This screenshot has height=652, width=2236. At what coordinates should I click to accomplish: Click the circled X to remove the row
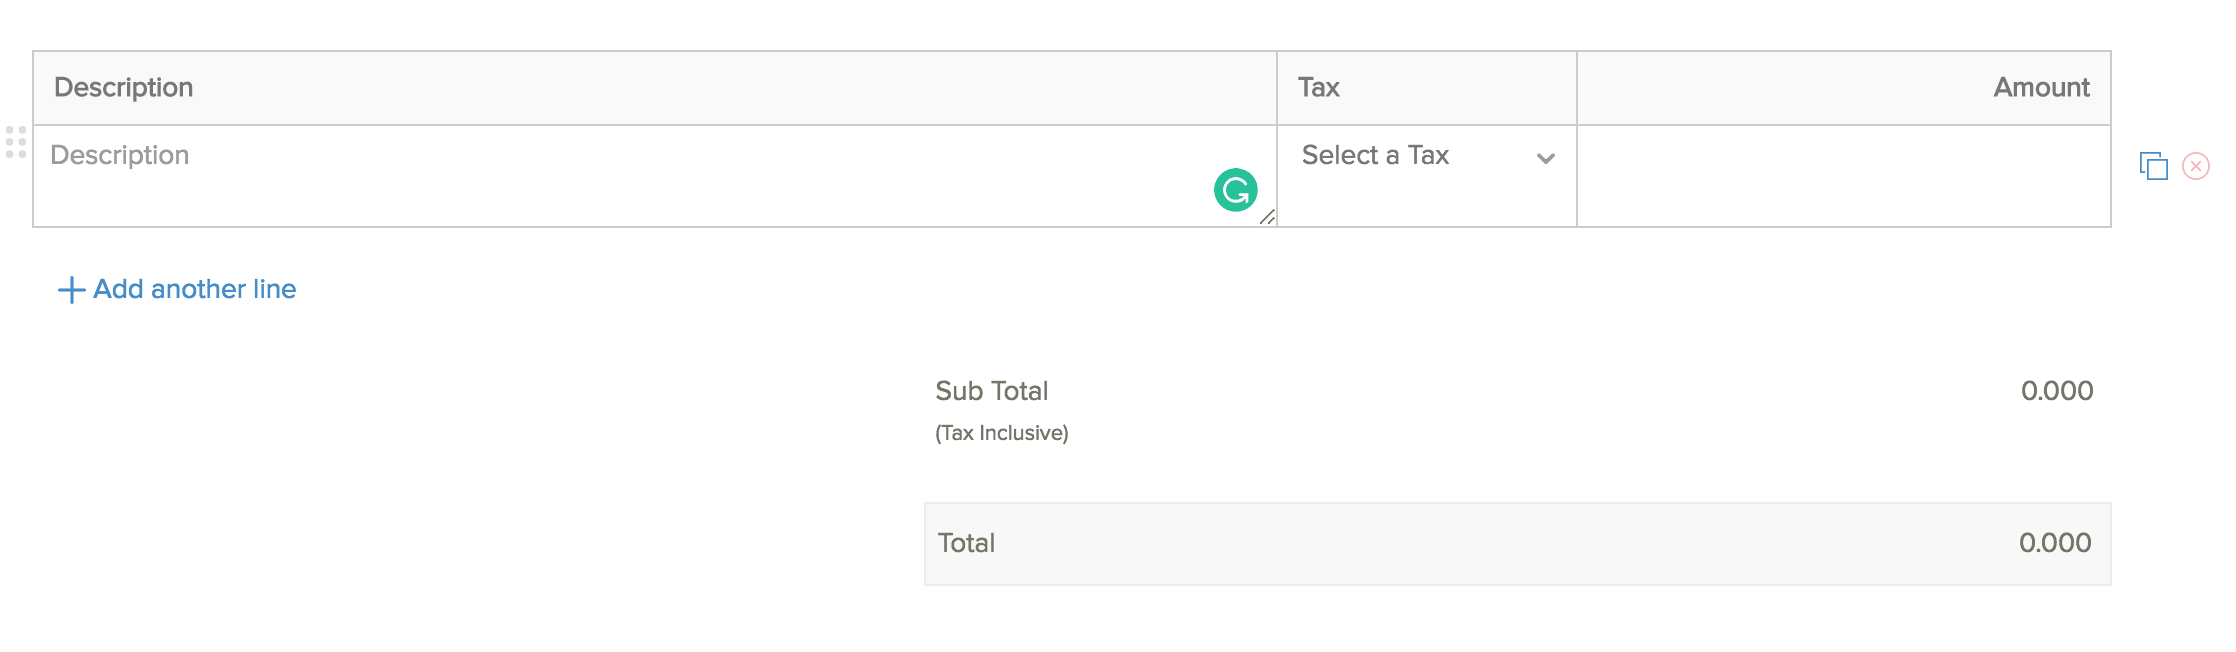[2196, 166]
